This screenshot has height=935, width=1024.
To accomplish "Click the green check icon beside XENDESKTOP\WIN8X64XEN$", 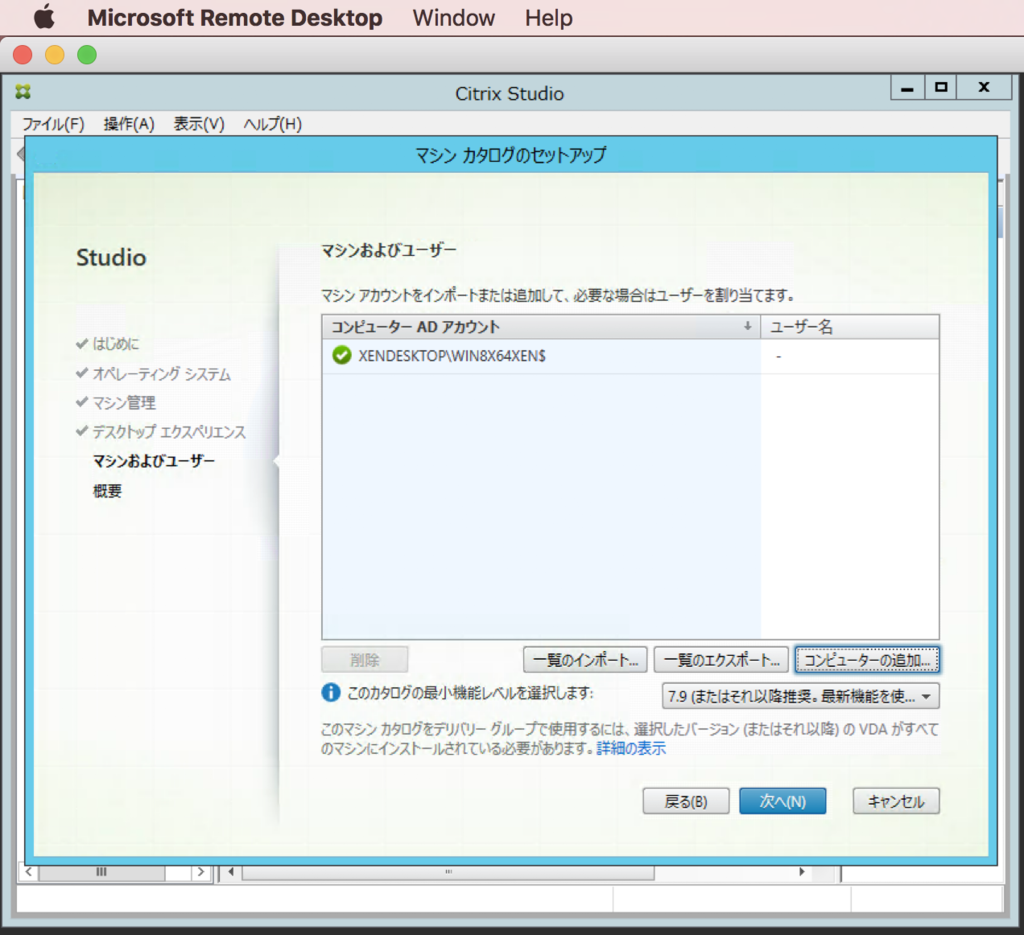I will [342, 355].
